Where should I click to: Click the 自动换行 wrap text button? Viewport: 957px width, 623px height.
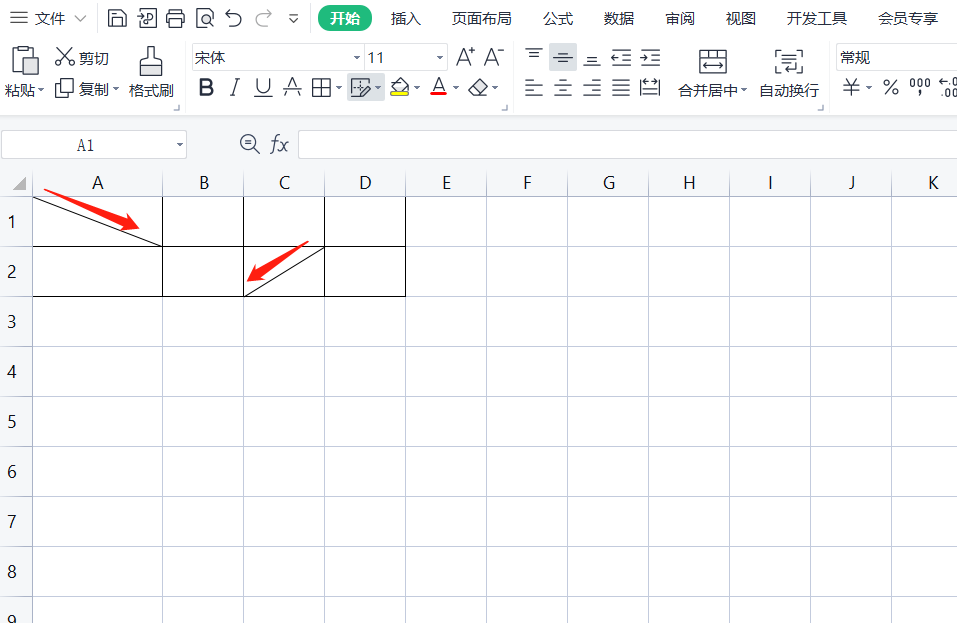789,73
